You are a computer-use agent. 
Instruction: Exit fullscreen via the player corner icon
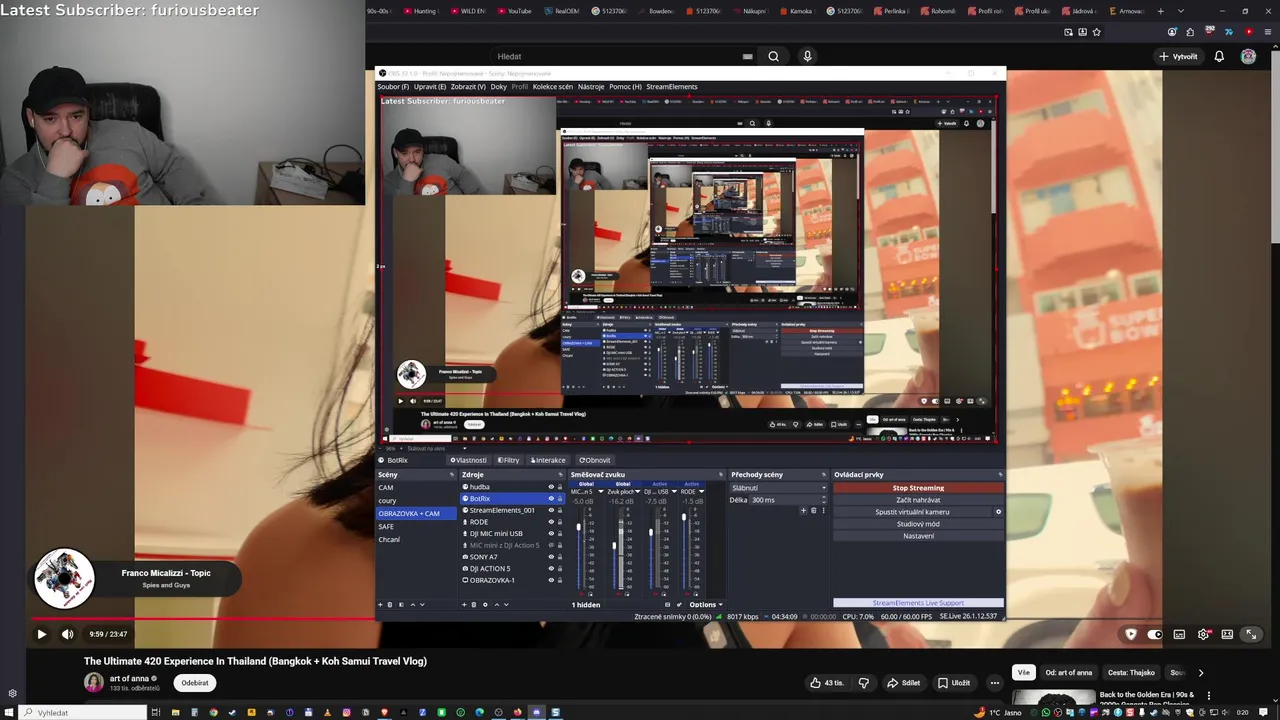pyautogui.click(x=1250, y=634)
